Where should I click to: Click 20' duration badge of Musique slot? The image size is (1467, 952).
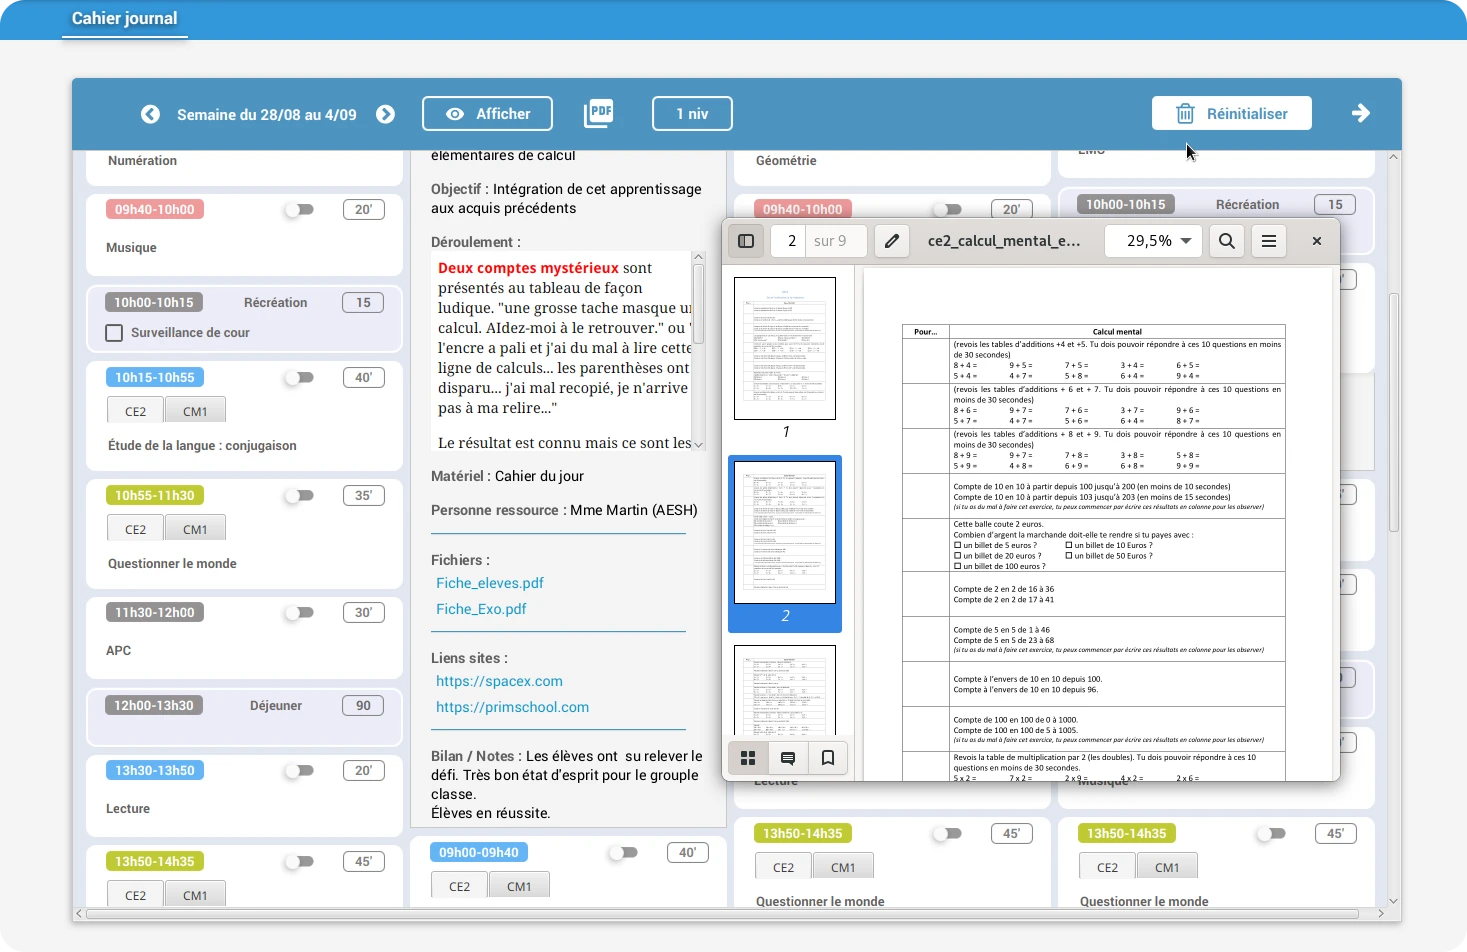point(364,210)
